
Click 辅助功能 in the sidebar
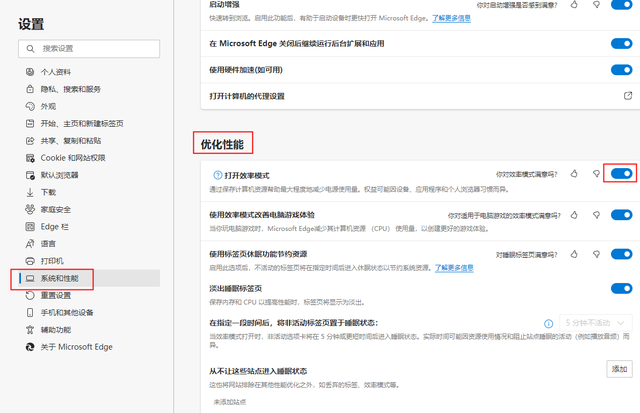click(56, 330)
